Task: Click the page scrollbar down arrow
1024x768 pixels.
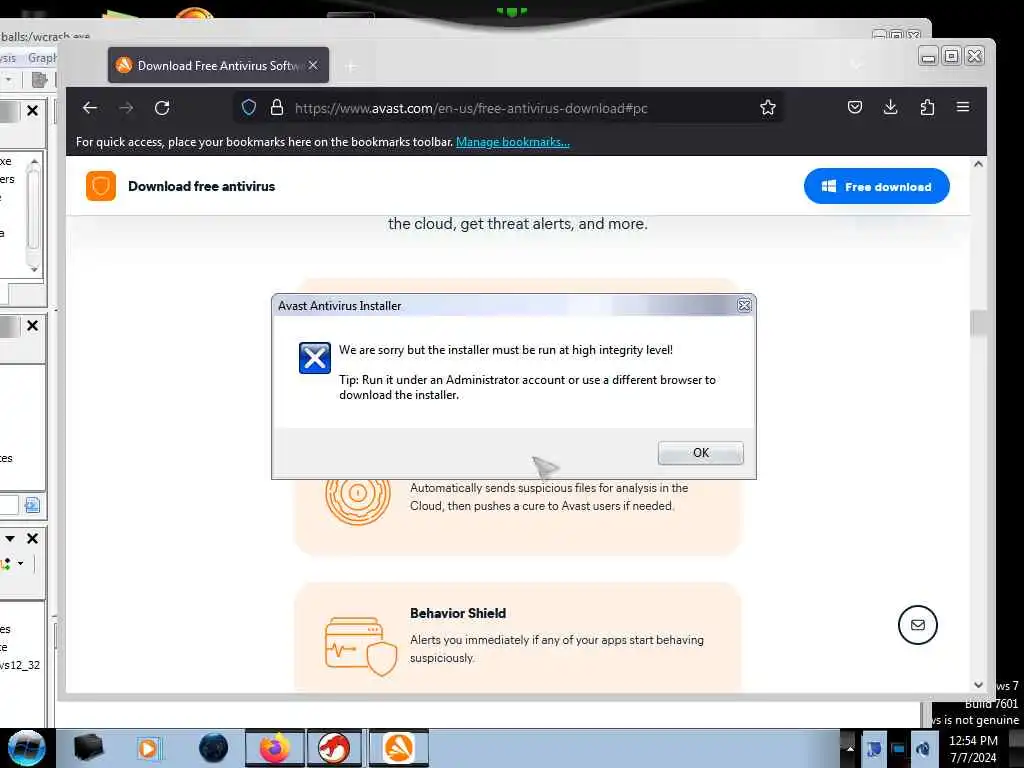Action: [978, 684]
